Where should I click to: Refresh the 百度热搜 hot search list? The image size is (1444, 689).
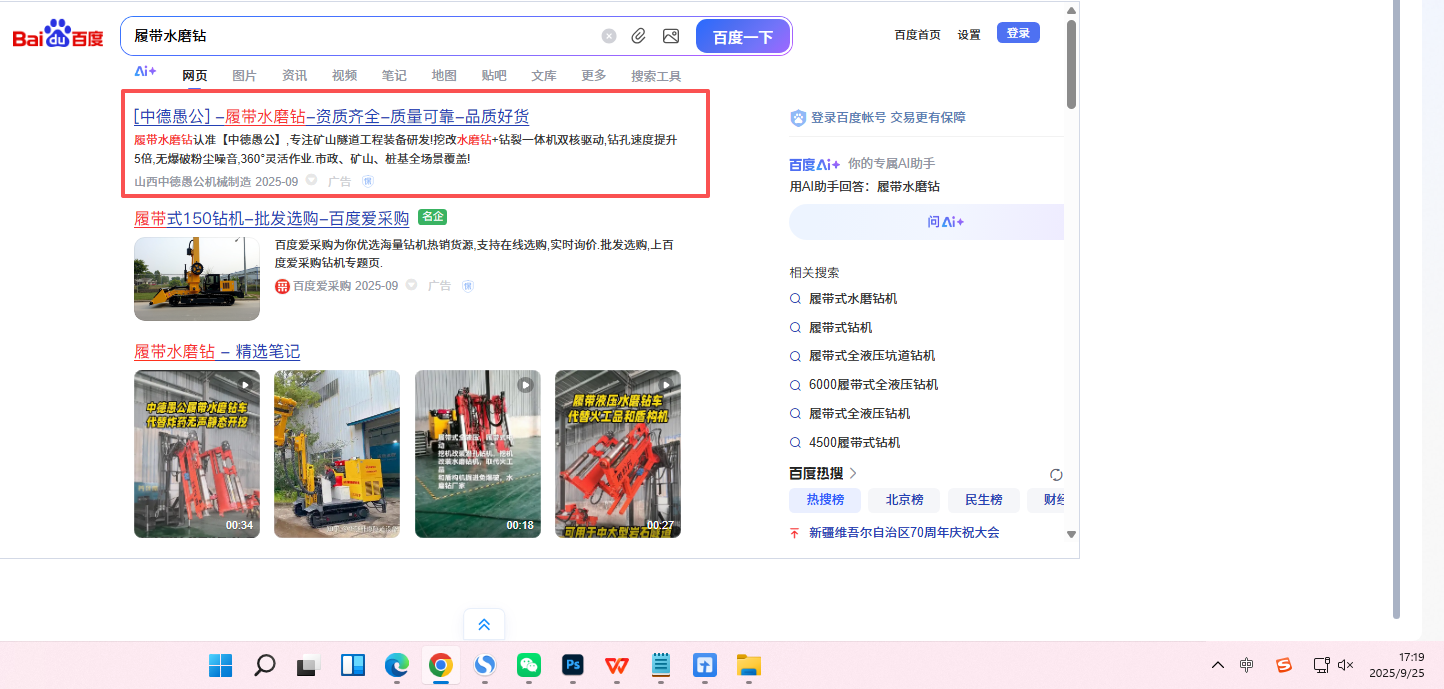(x=1056, y=474)
